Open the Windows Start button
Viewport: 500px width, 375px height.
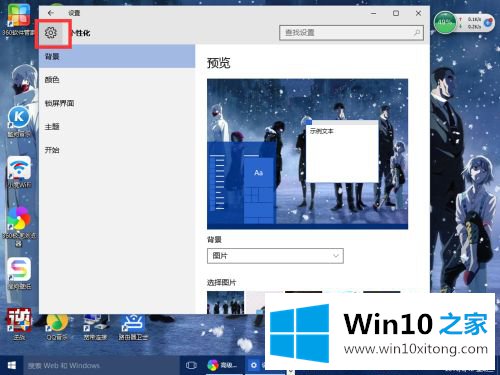[12, 365]
